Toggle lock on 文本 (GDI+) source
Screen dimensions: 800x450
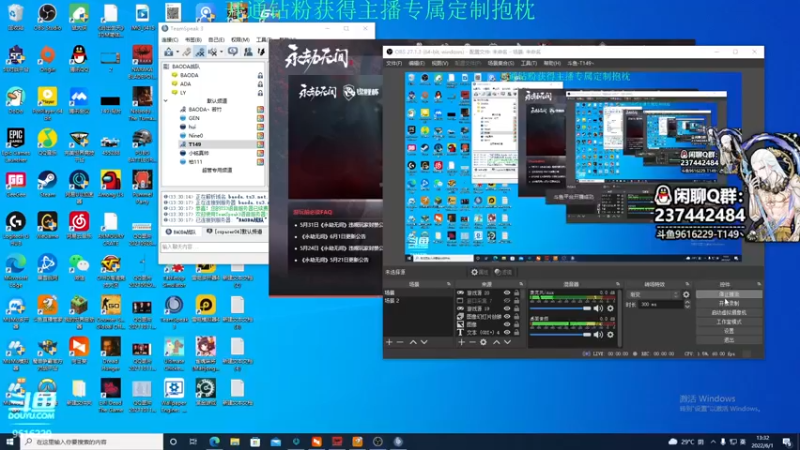coord(516,332)
